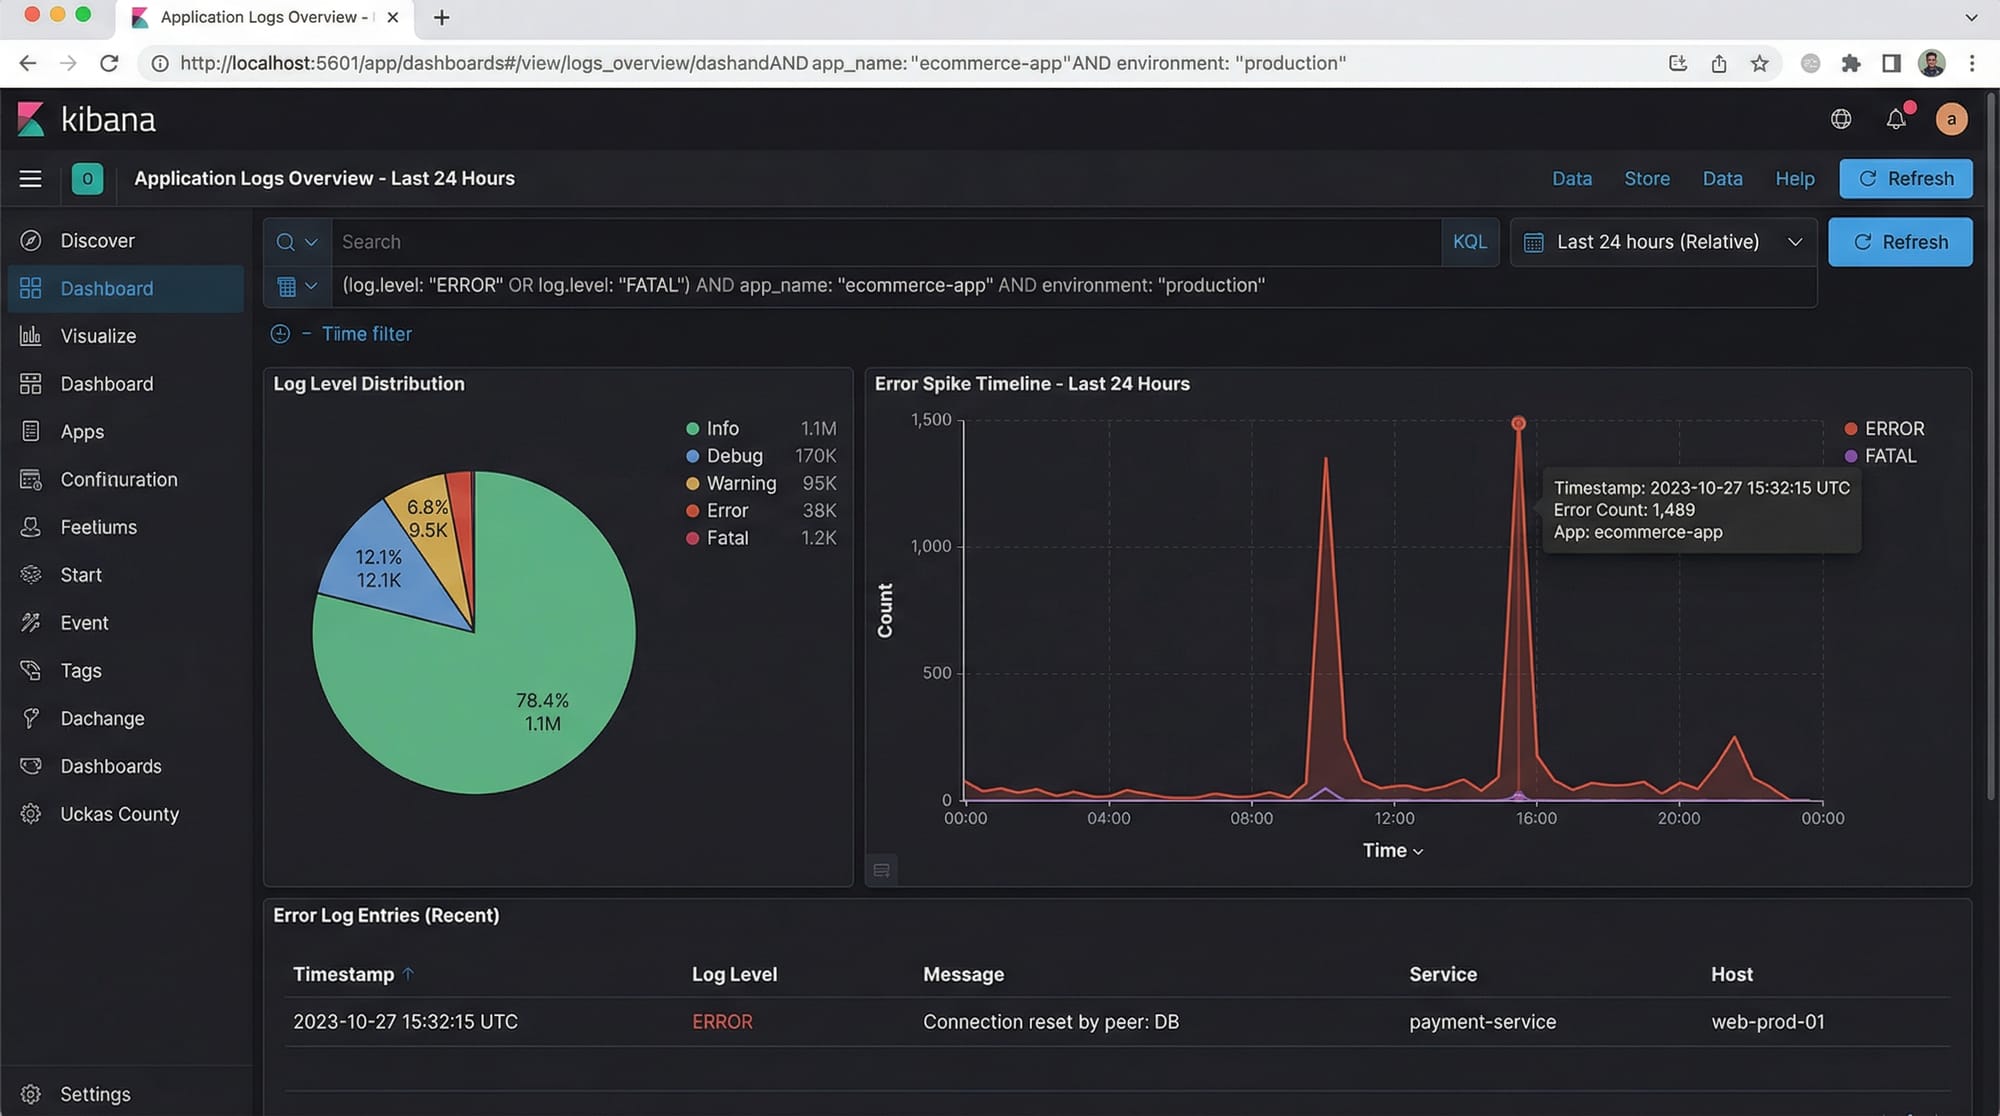Click the notifications bell icon
The height and width of the screenshot is (1116, 2000).
1895,120
